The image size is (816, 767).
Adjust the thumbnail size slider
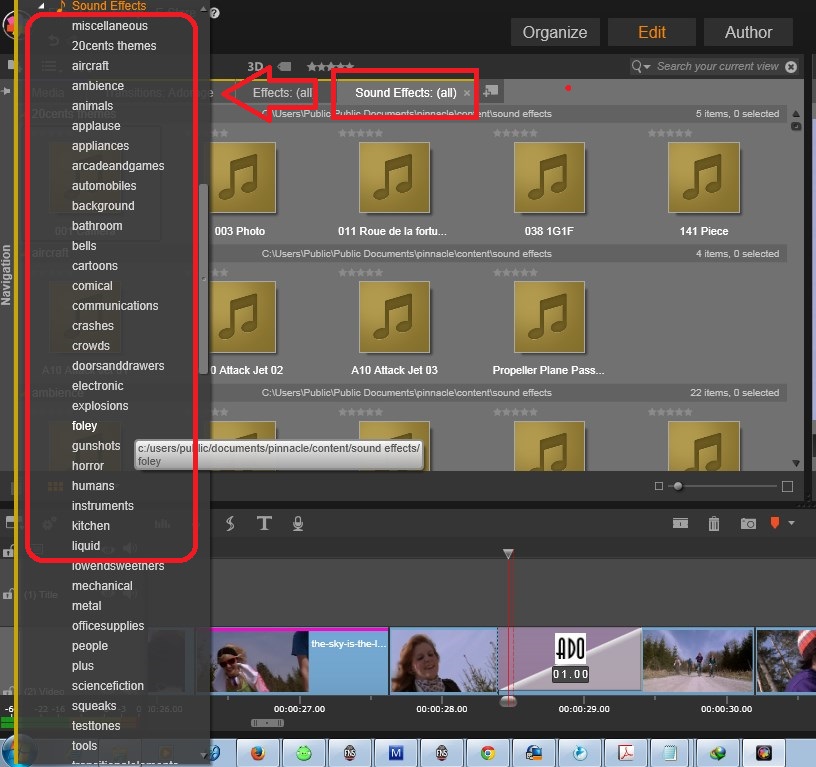678,486
